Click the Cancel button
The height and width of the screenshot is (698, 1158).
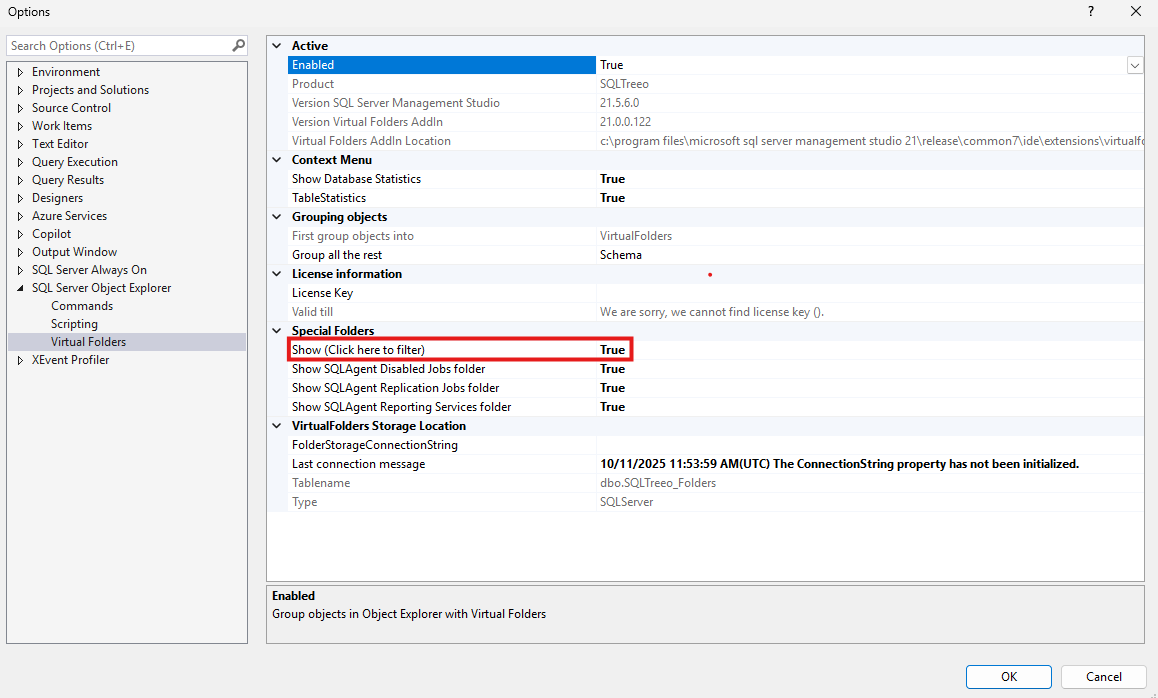point(1103,677)
